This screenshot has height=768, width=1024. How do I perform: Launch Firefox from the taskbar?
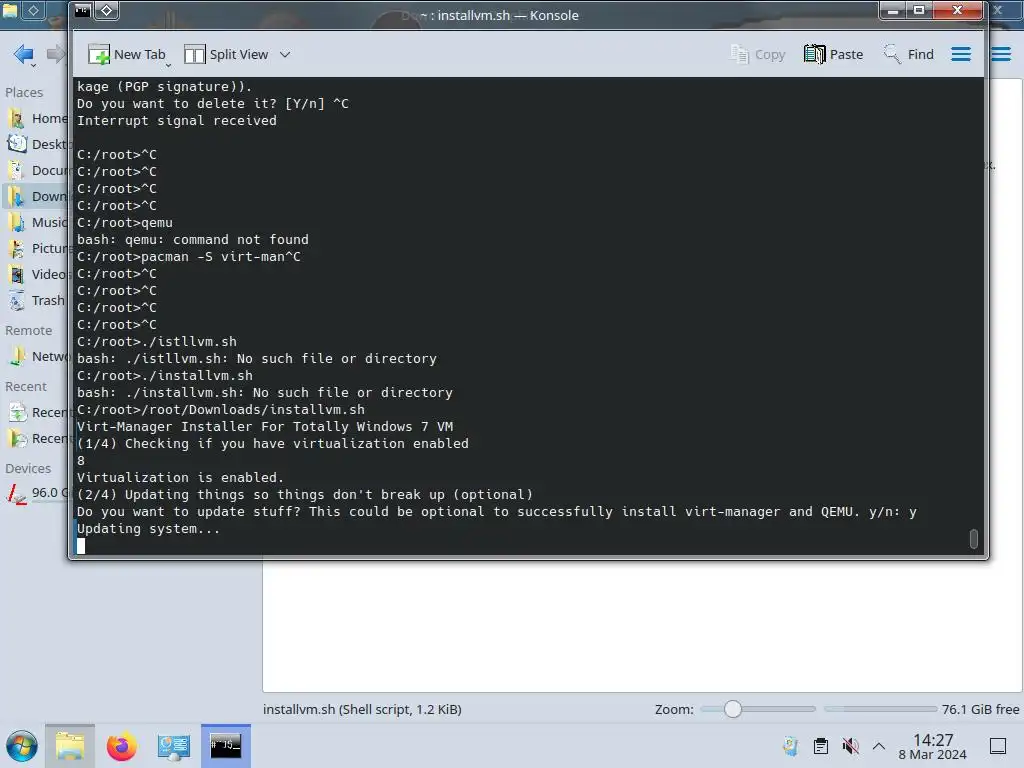pos(121,746)
